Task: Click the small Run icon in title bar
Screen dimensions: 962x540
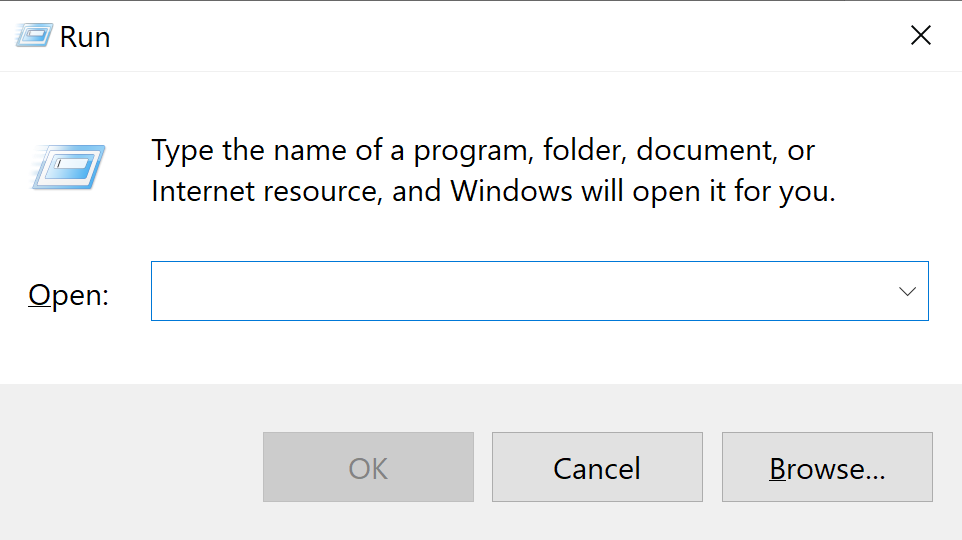Action: (x=33, y=36)
